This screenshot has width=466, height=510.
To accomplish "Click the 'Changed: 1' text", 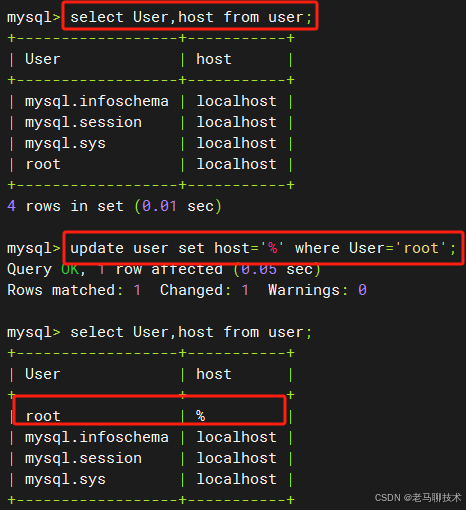I will (204, 290).
